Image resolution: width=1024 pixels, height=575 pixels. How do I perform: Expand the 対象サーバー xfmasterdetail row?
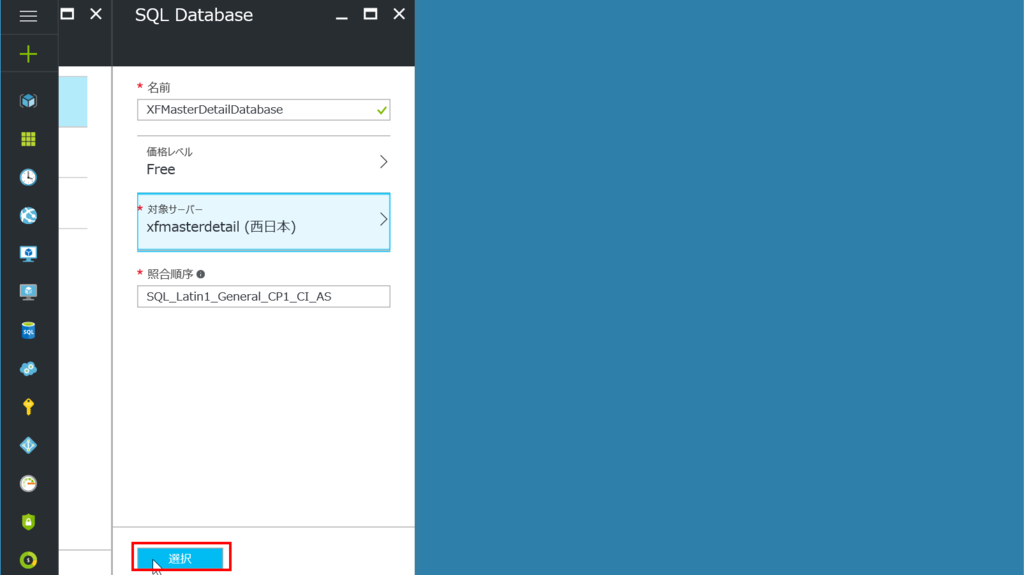[263, 222]
